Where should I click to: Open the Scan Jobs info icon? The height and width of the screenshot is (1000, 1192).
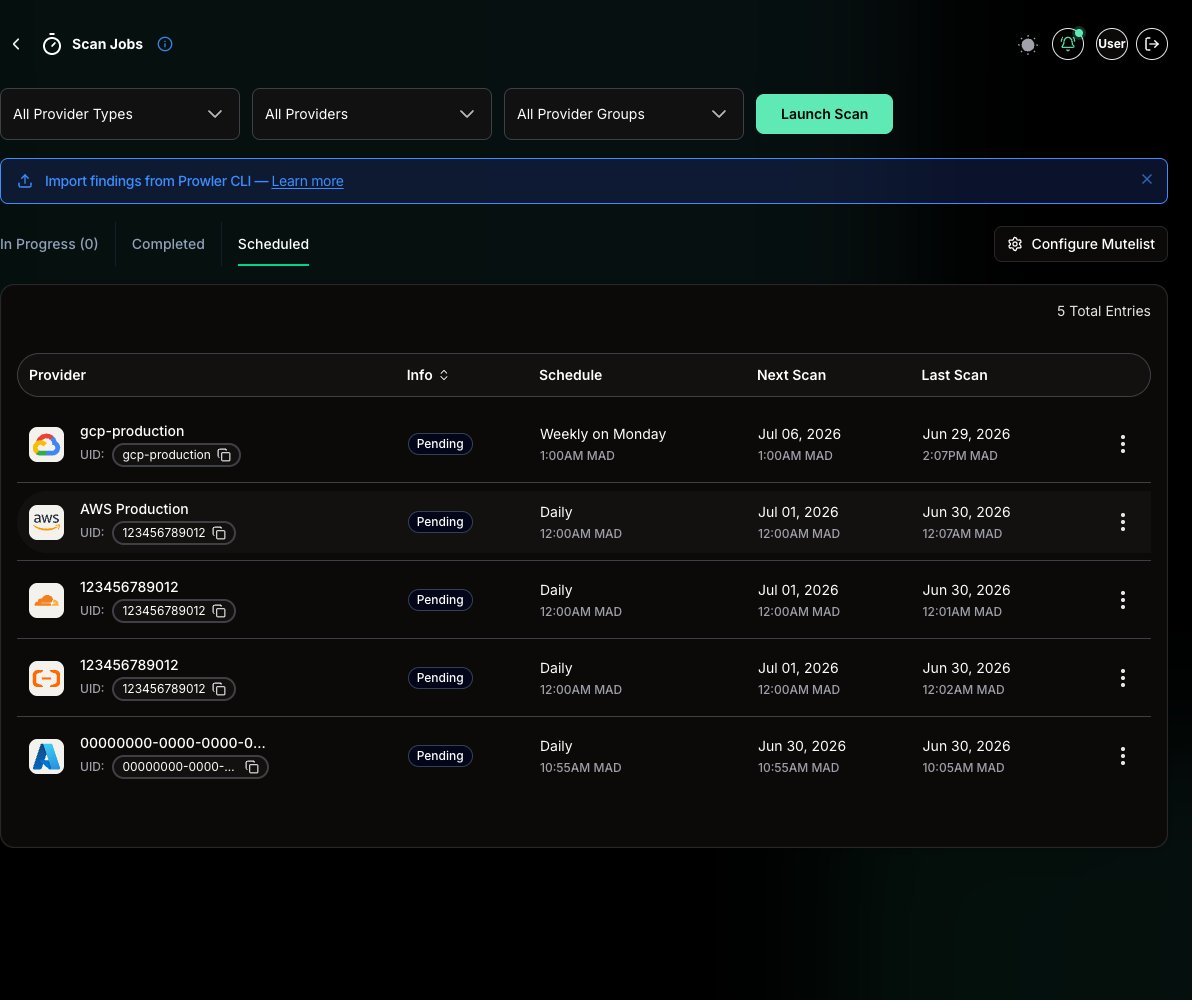click(x=165, y=44)
